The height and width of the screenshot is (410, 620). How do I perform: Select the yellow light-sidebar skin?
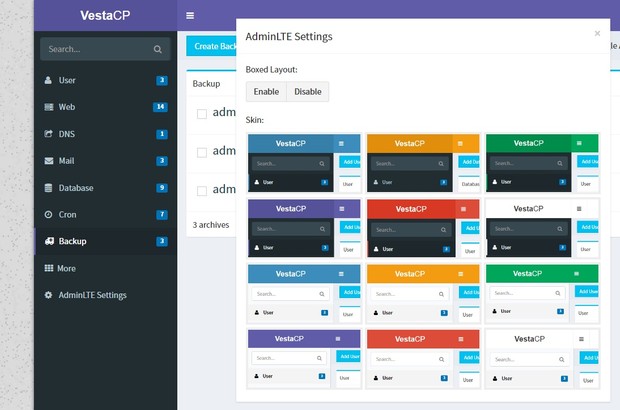[423, 293]
